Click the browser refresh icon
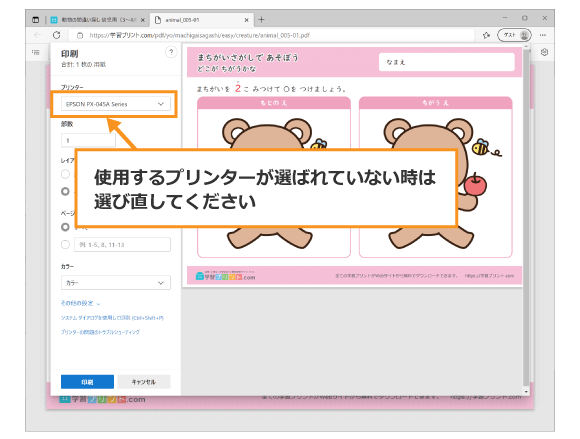 click(x=57, y=35)
